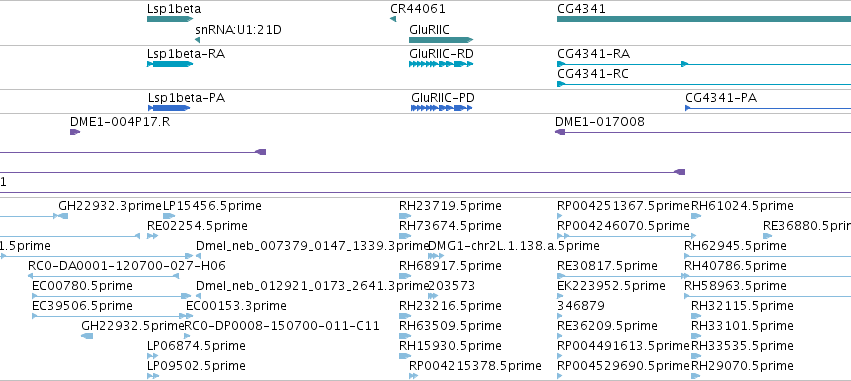Viewport: 851px width, 381px height.
Task: Click the EC00780.5prime EST line
Action: 109,296
